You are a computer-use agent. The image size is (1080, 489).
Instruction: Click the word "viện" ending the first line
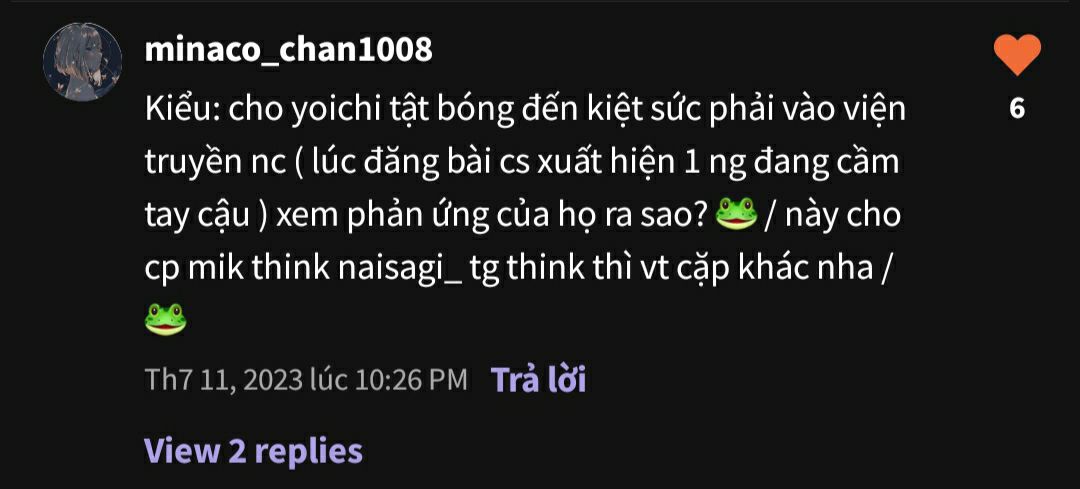click(x=875, y=110)
